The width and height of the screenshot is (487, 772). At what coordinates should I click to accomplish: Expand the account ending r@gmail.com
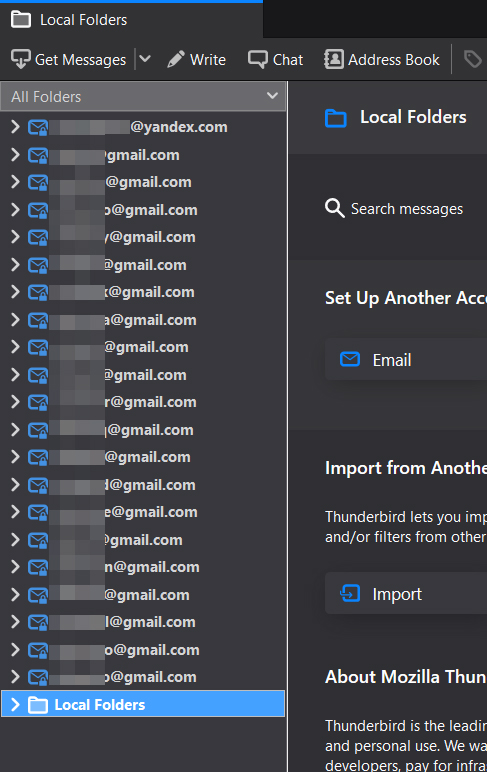click(15, 402)
